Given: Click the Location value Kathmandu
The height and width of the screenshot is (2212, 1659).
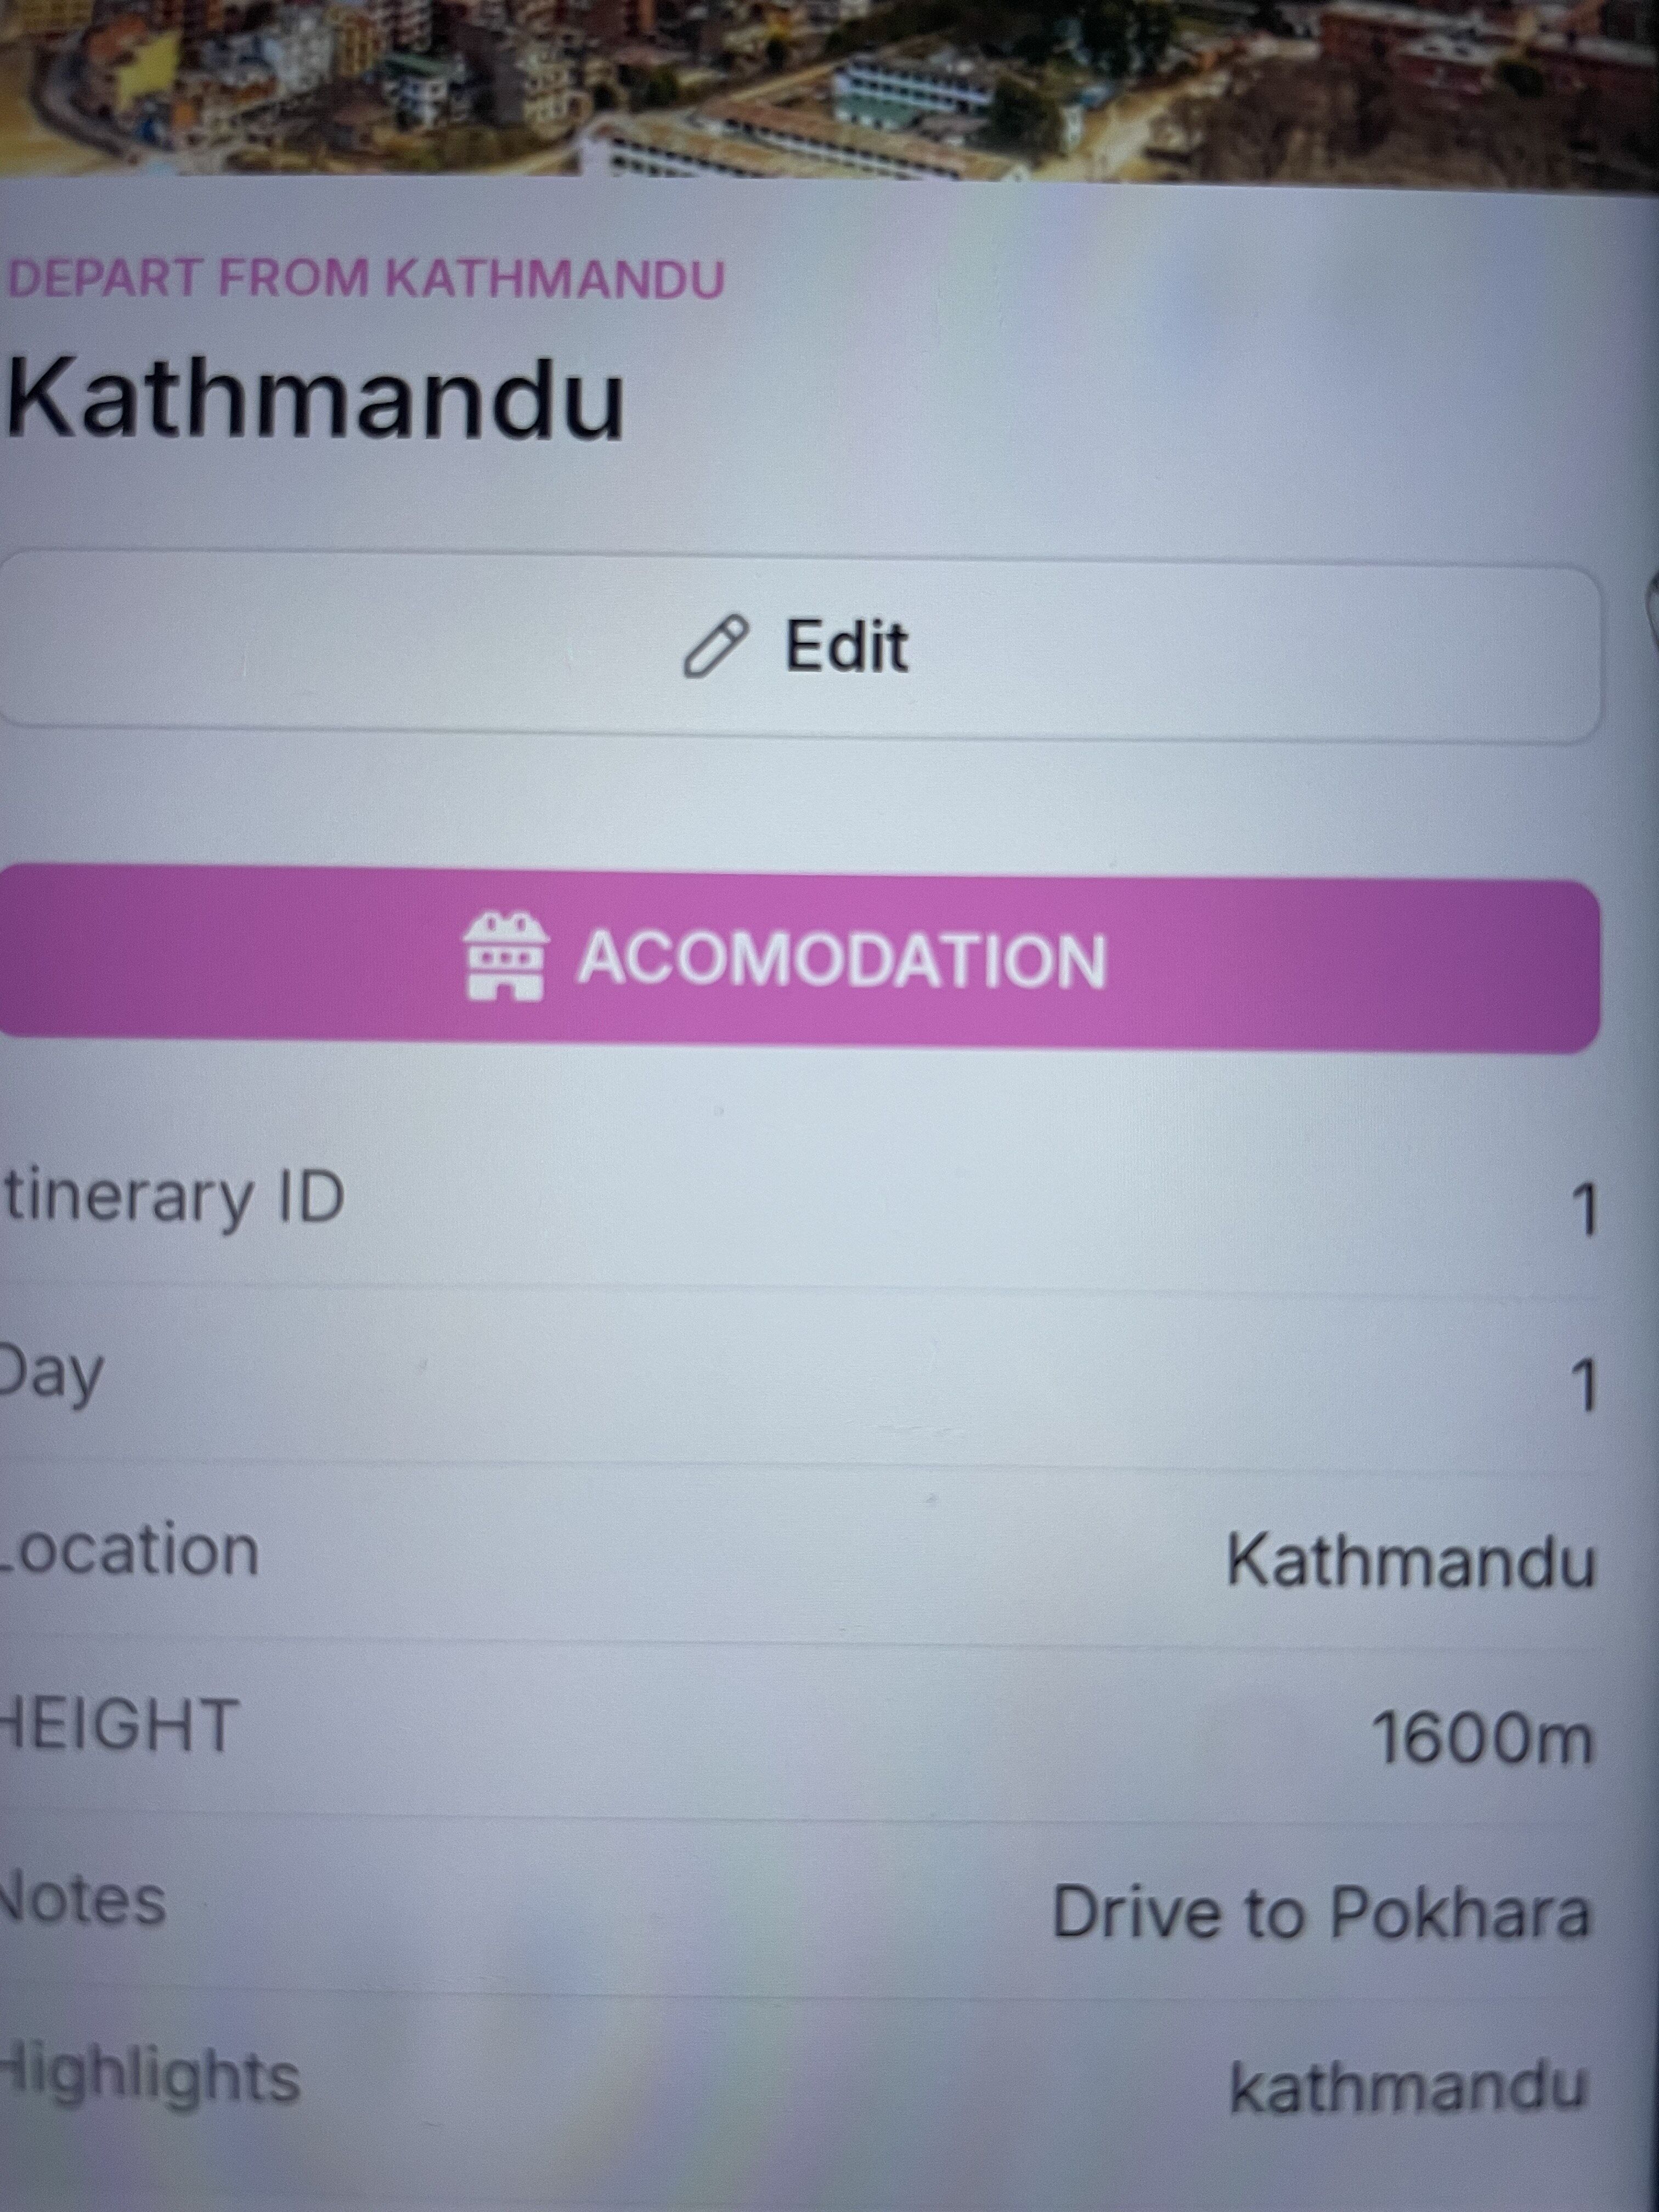Looking at the screenshot, I should (x=1411, y=1561).
